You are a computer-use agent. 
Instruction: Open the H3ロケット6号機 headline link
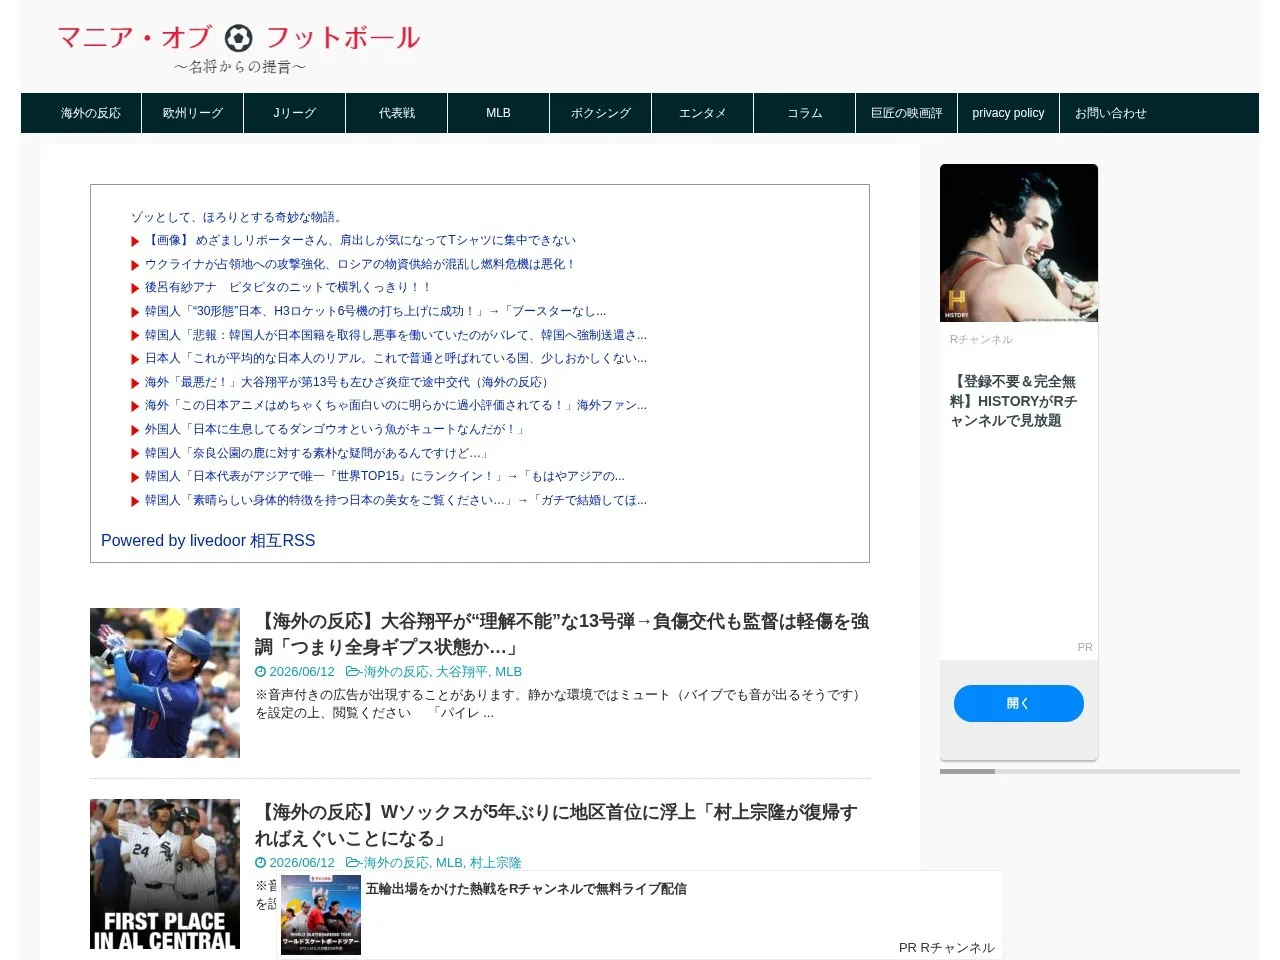(x=375, y=311)
